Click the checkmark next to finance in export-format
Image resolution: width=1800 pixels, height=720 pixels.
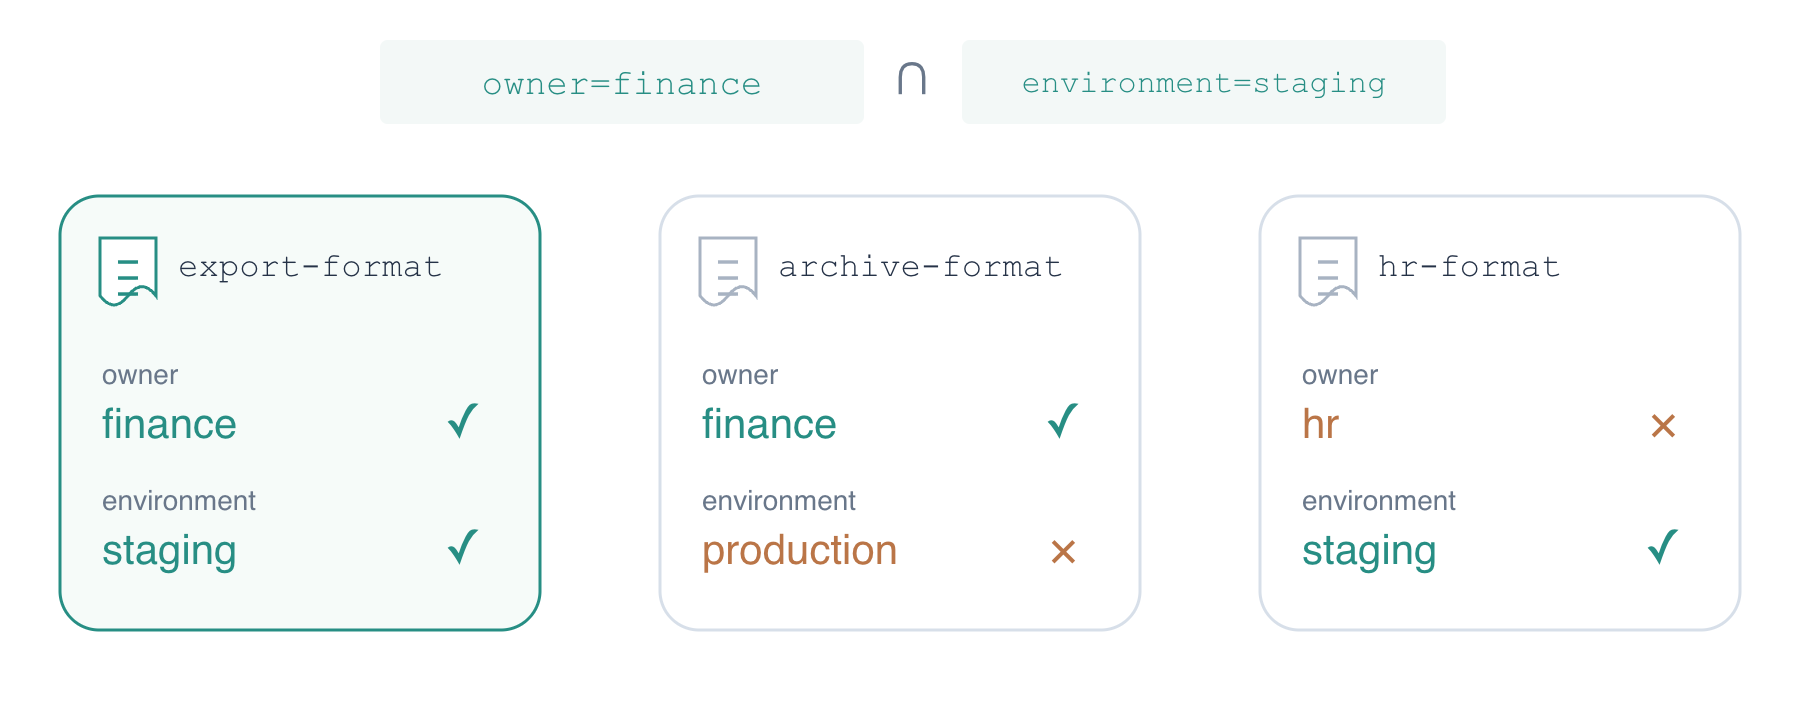point(463,422)
